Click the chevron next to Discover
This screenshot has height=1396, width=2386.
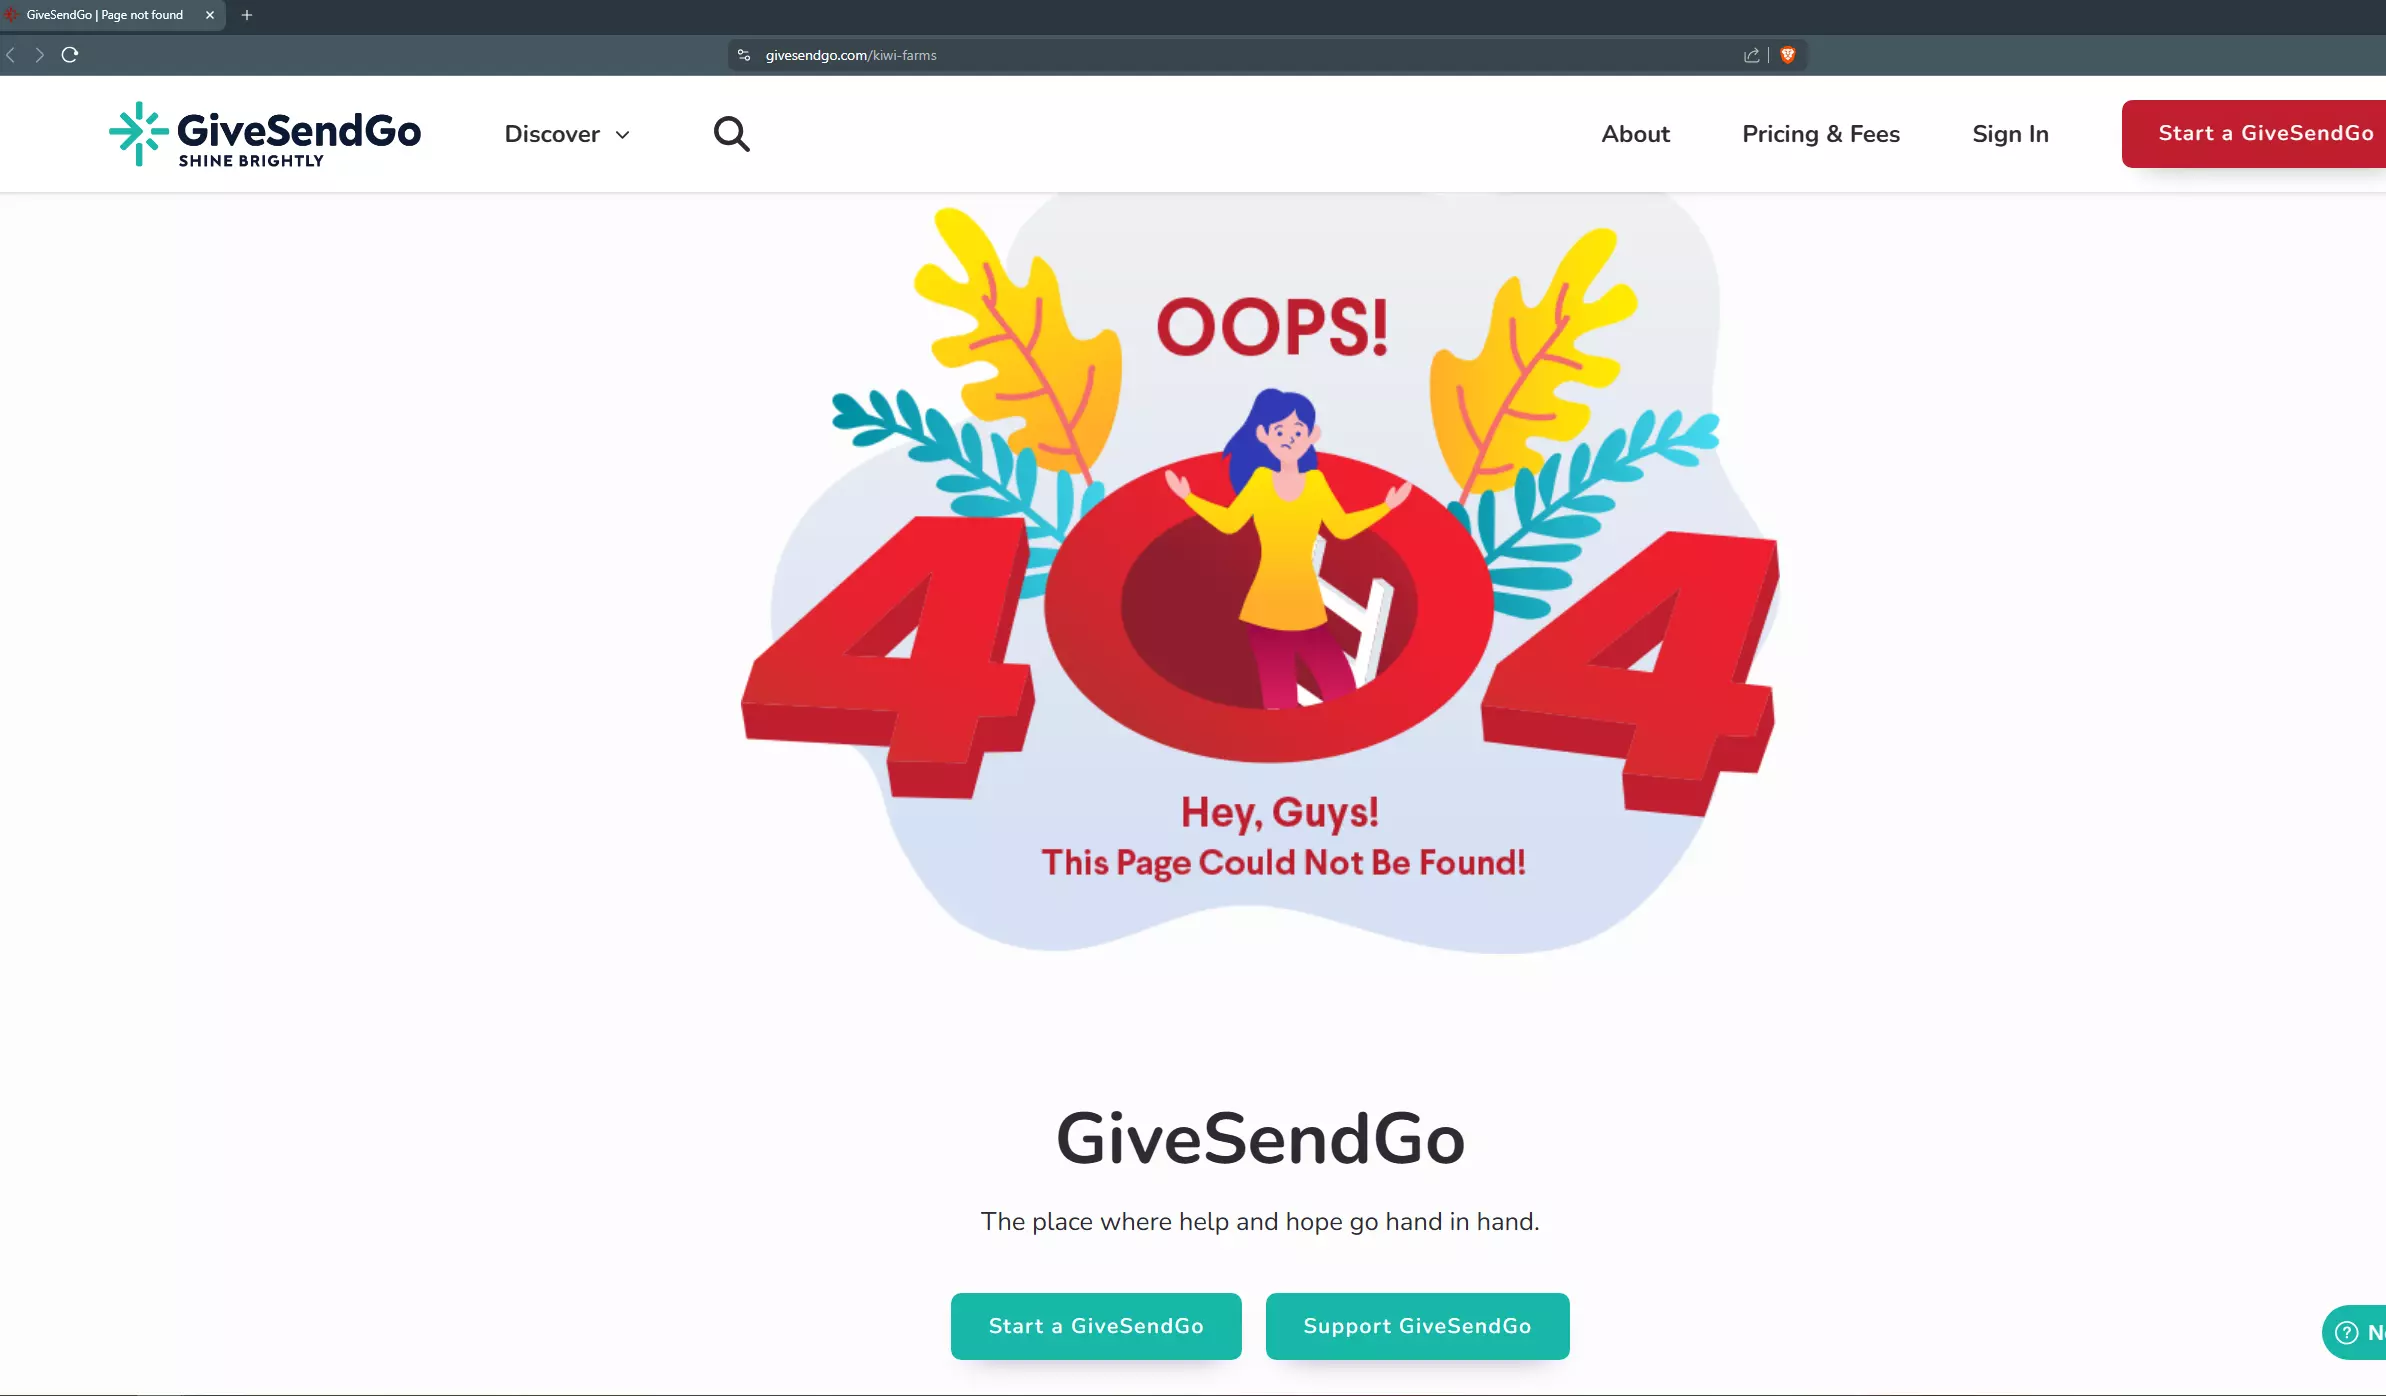point(622,135)
